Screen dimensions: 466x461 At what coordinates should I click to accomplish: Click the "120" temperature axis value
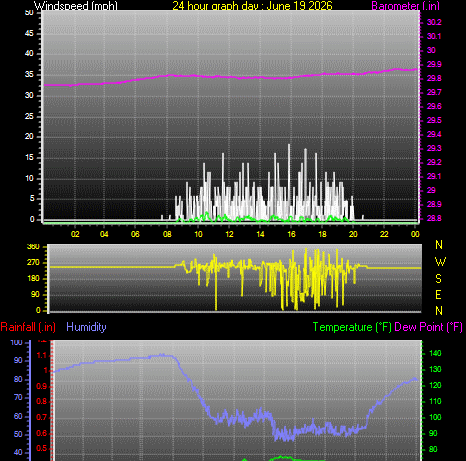[435, 385]
